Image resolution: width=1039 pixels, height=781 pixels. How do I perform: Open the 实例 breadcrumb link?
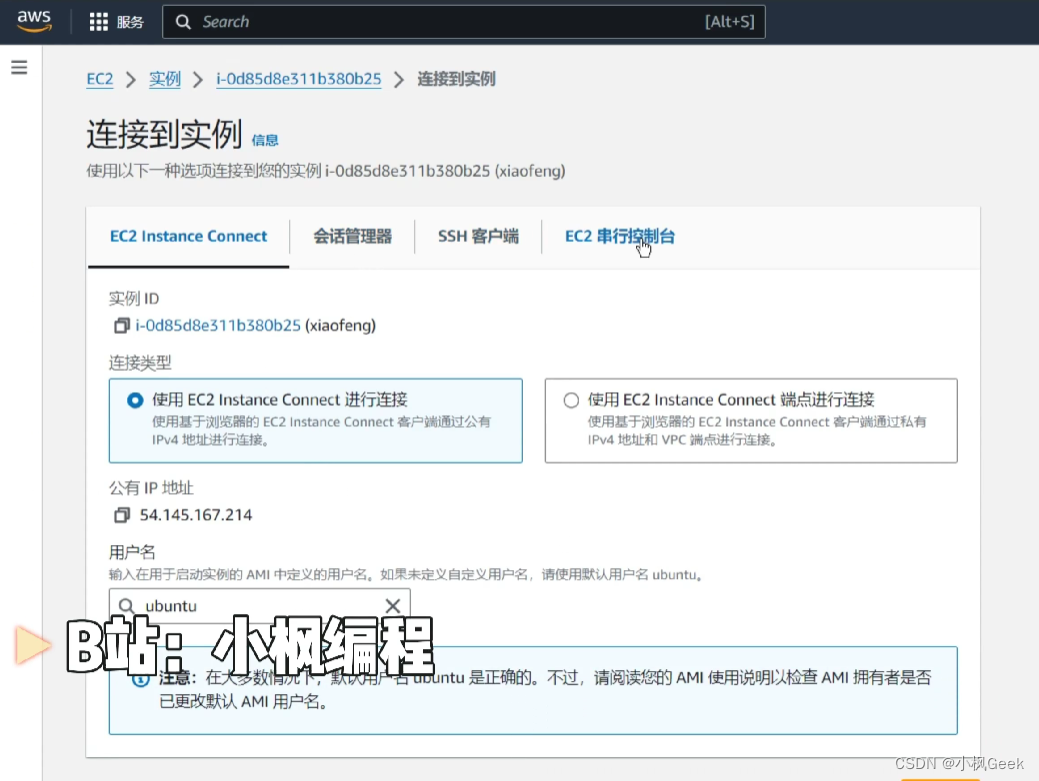(164, 79)
